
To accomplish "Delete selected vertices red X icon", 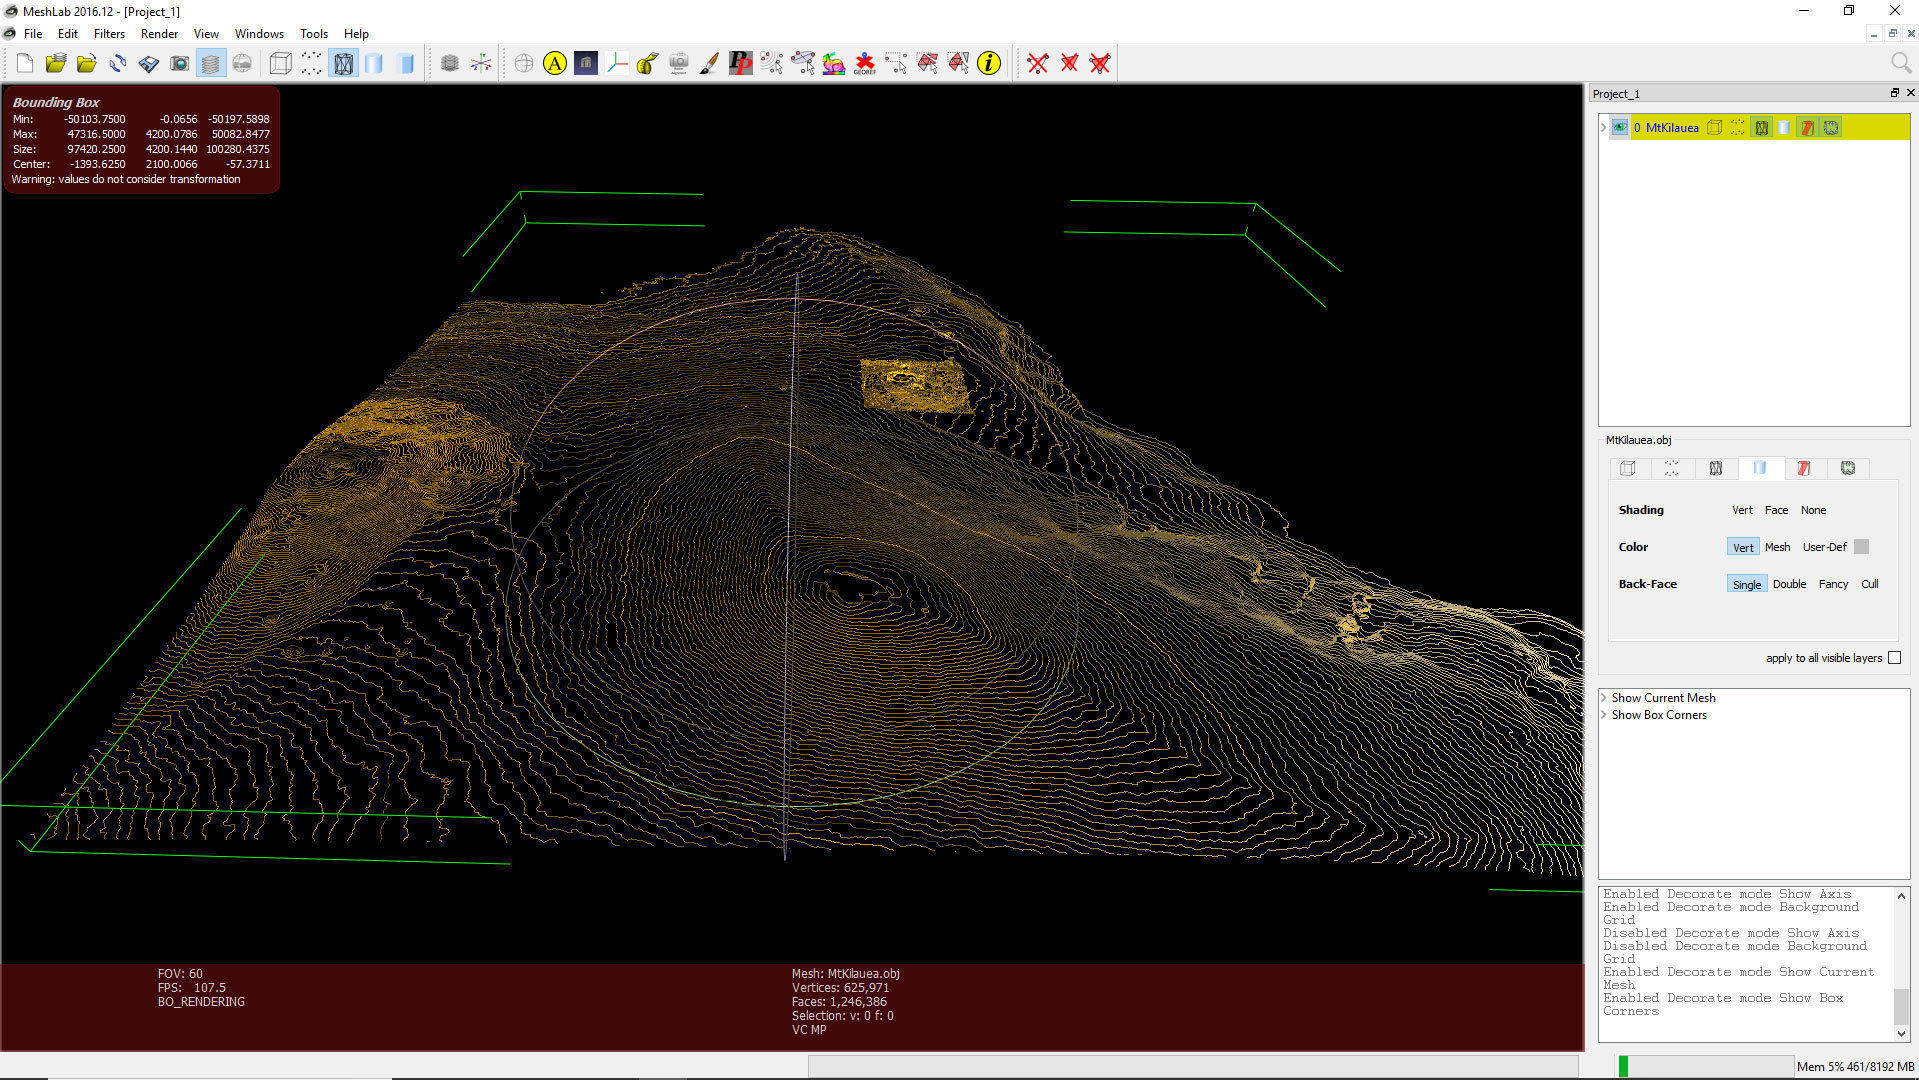I will [x=1038, y=64].
